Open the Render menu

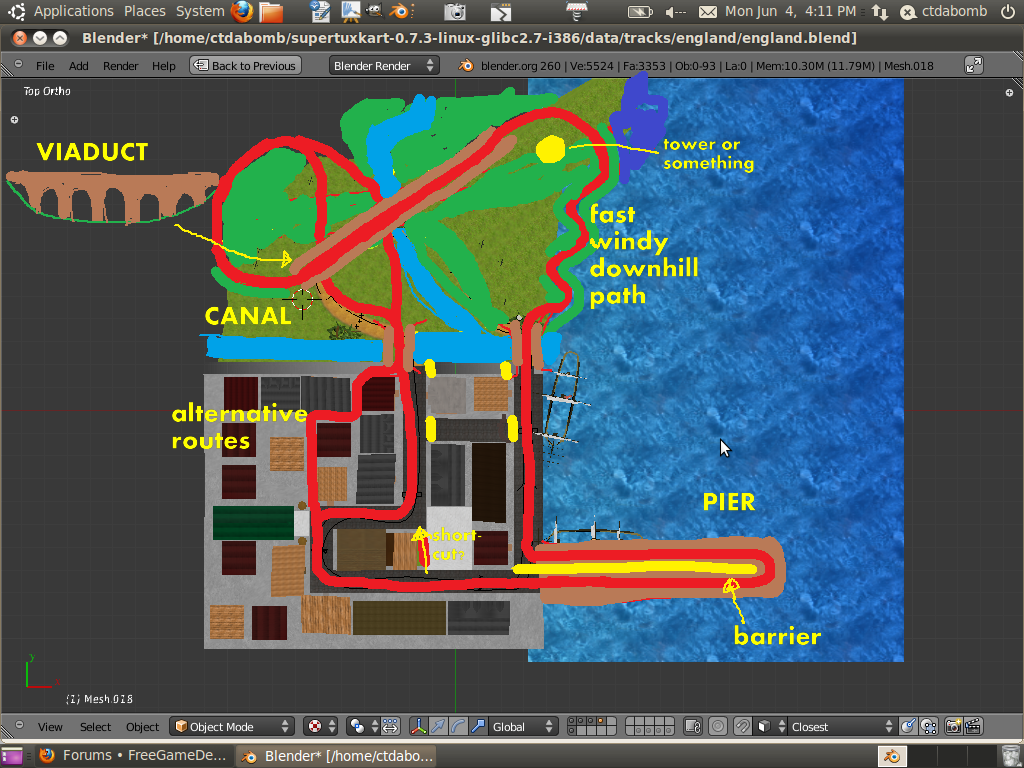coord(121,66)
